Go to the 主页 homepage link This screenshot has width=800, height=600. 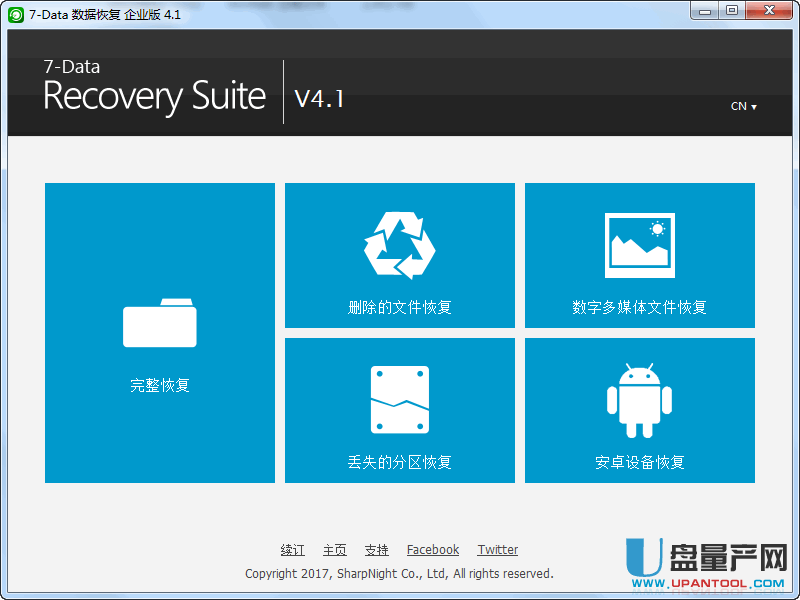[x=334, y=550]
